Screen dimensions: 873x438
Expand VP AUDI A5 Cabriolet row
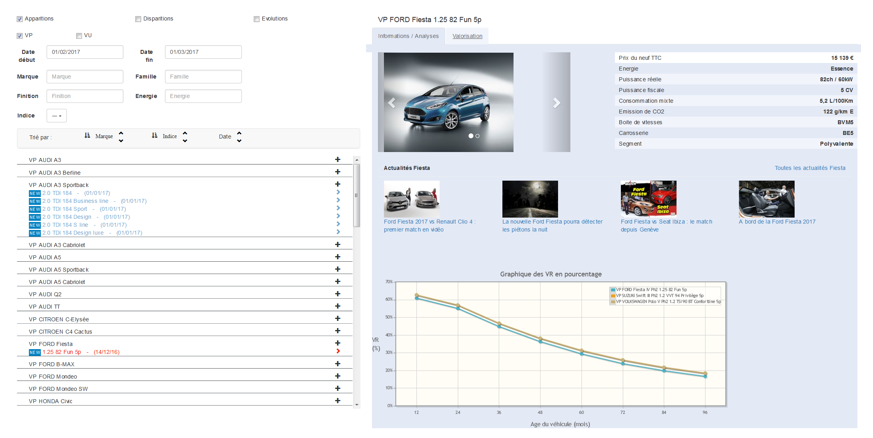pos(337,282)
